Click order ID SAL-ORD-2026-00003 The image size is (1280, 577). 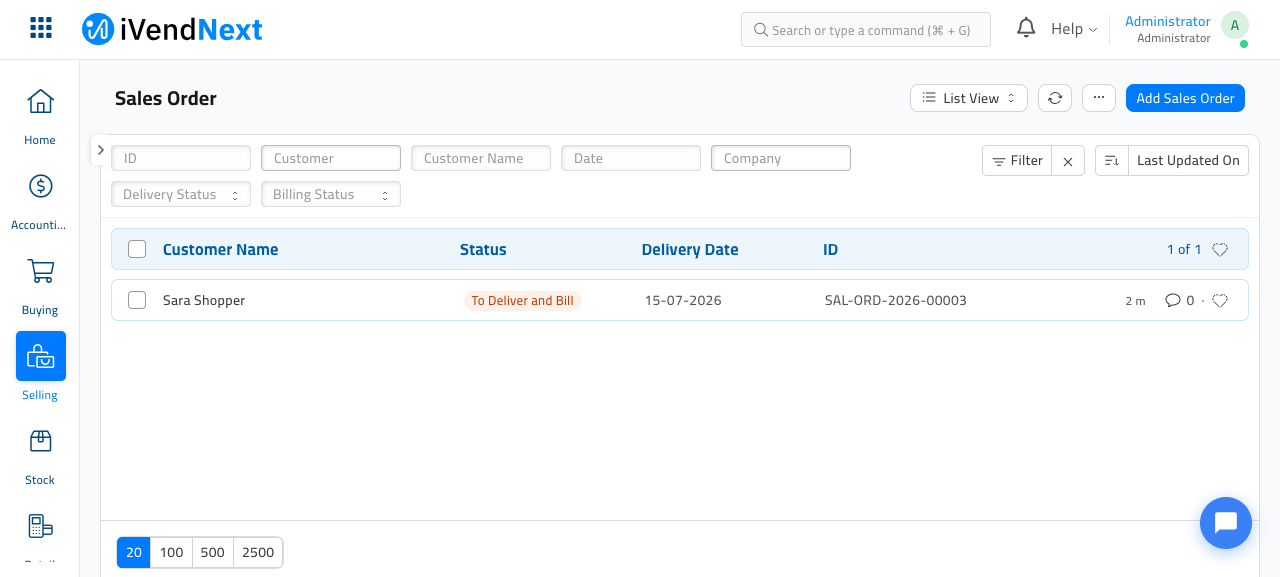click(x=896, y=300)
